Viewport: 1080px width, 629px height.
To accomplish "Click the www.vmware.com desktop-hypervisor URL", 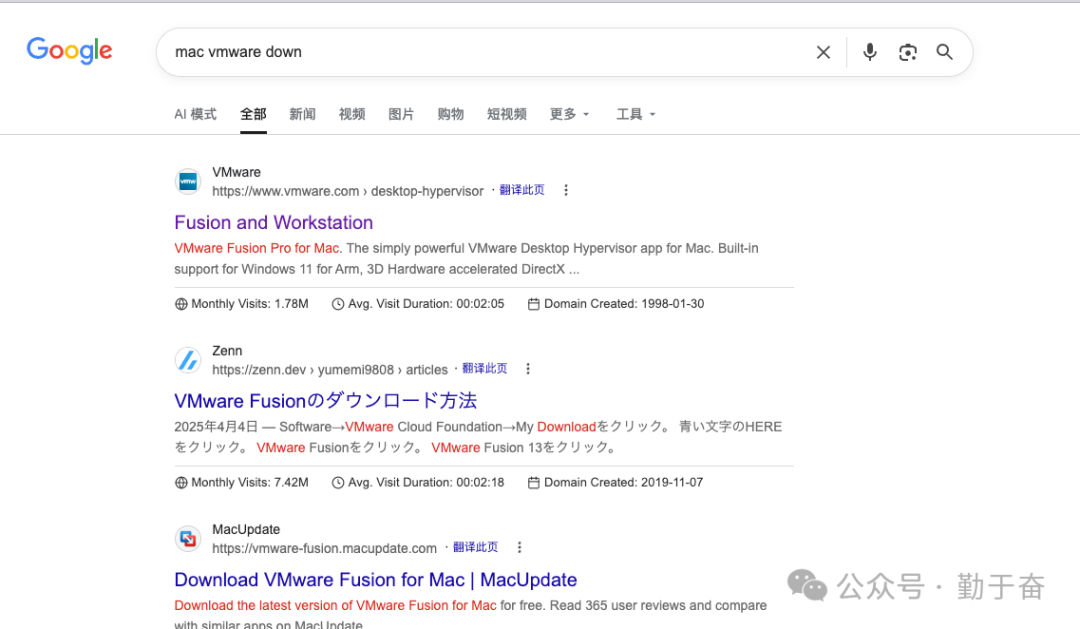I will coord(348,192).
